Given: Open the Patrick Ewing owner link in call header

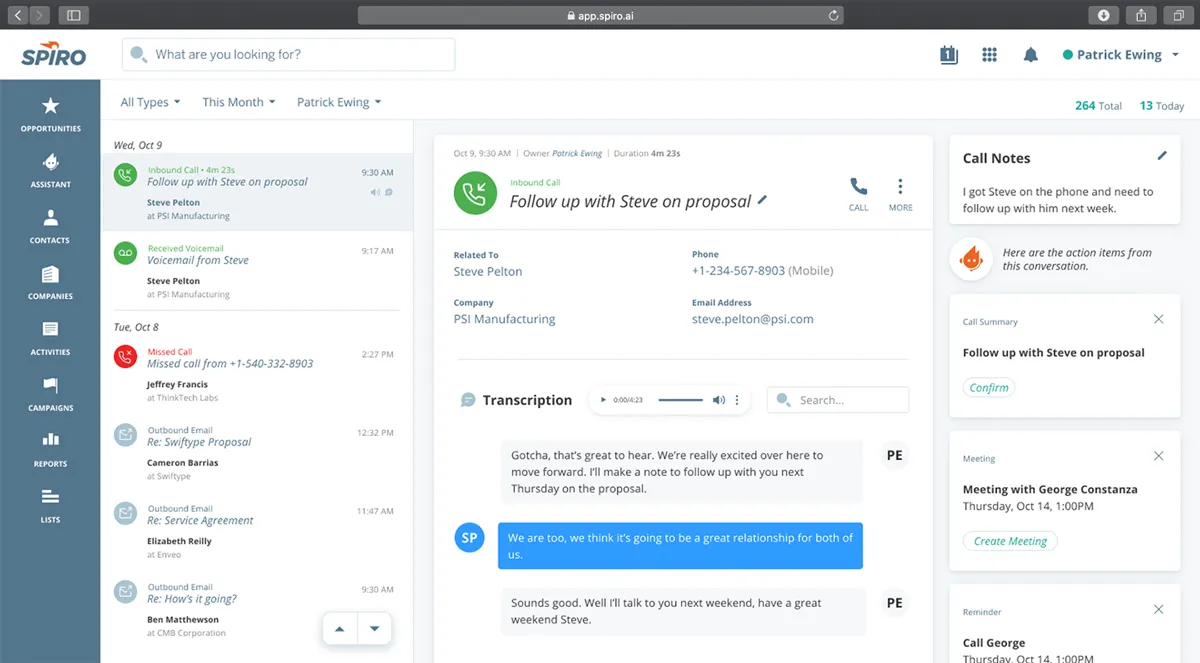Looking at the screenshot, I should point(577,154).
